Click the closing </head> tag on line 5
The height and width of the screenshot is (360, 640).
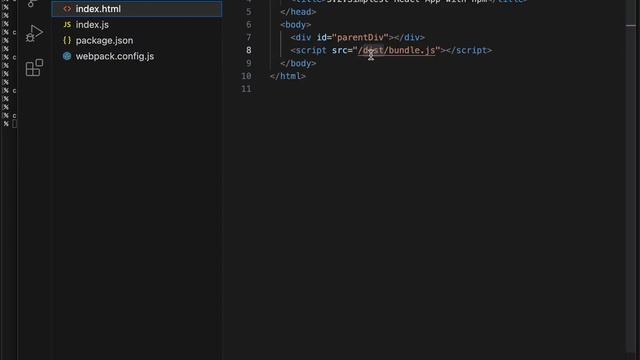click(x=298, y=12)
